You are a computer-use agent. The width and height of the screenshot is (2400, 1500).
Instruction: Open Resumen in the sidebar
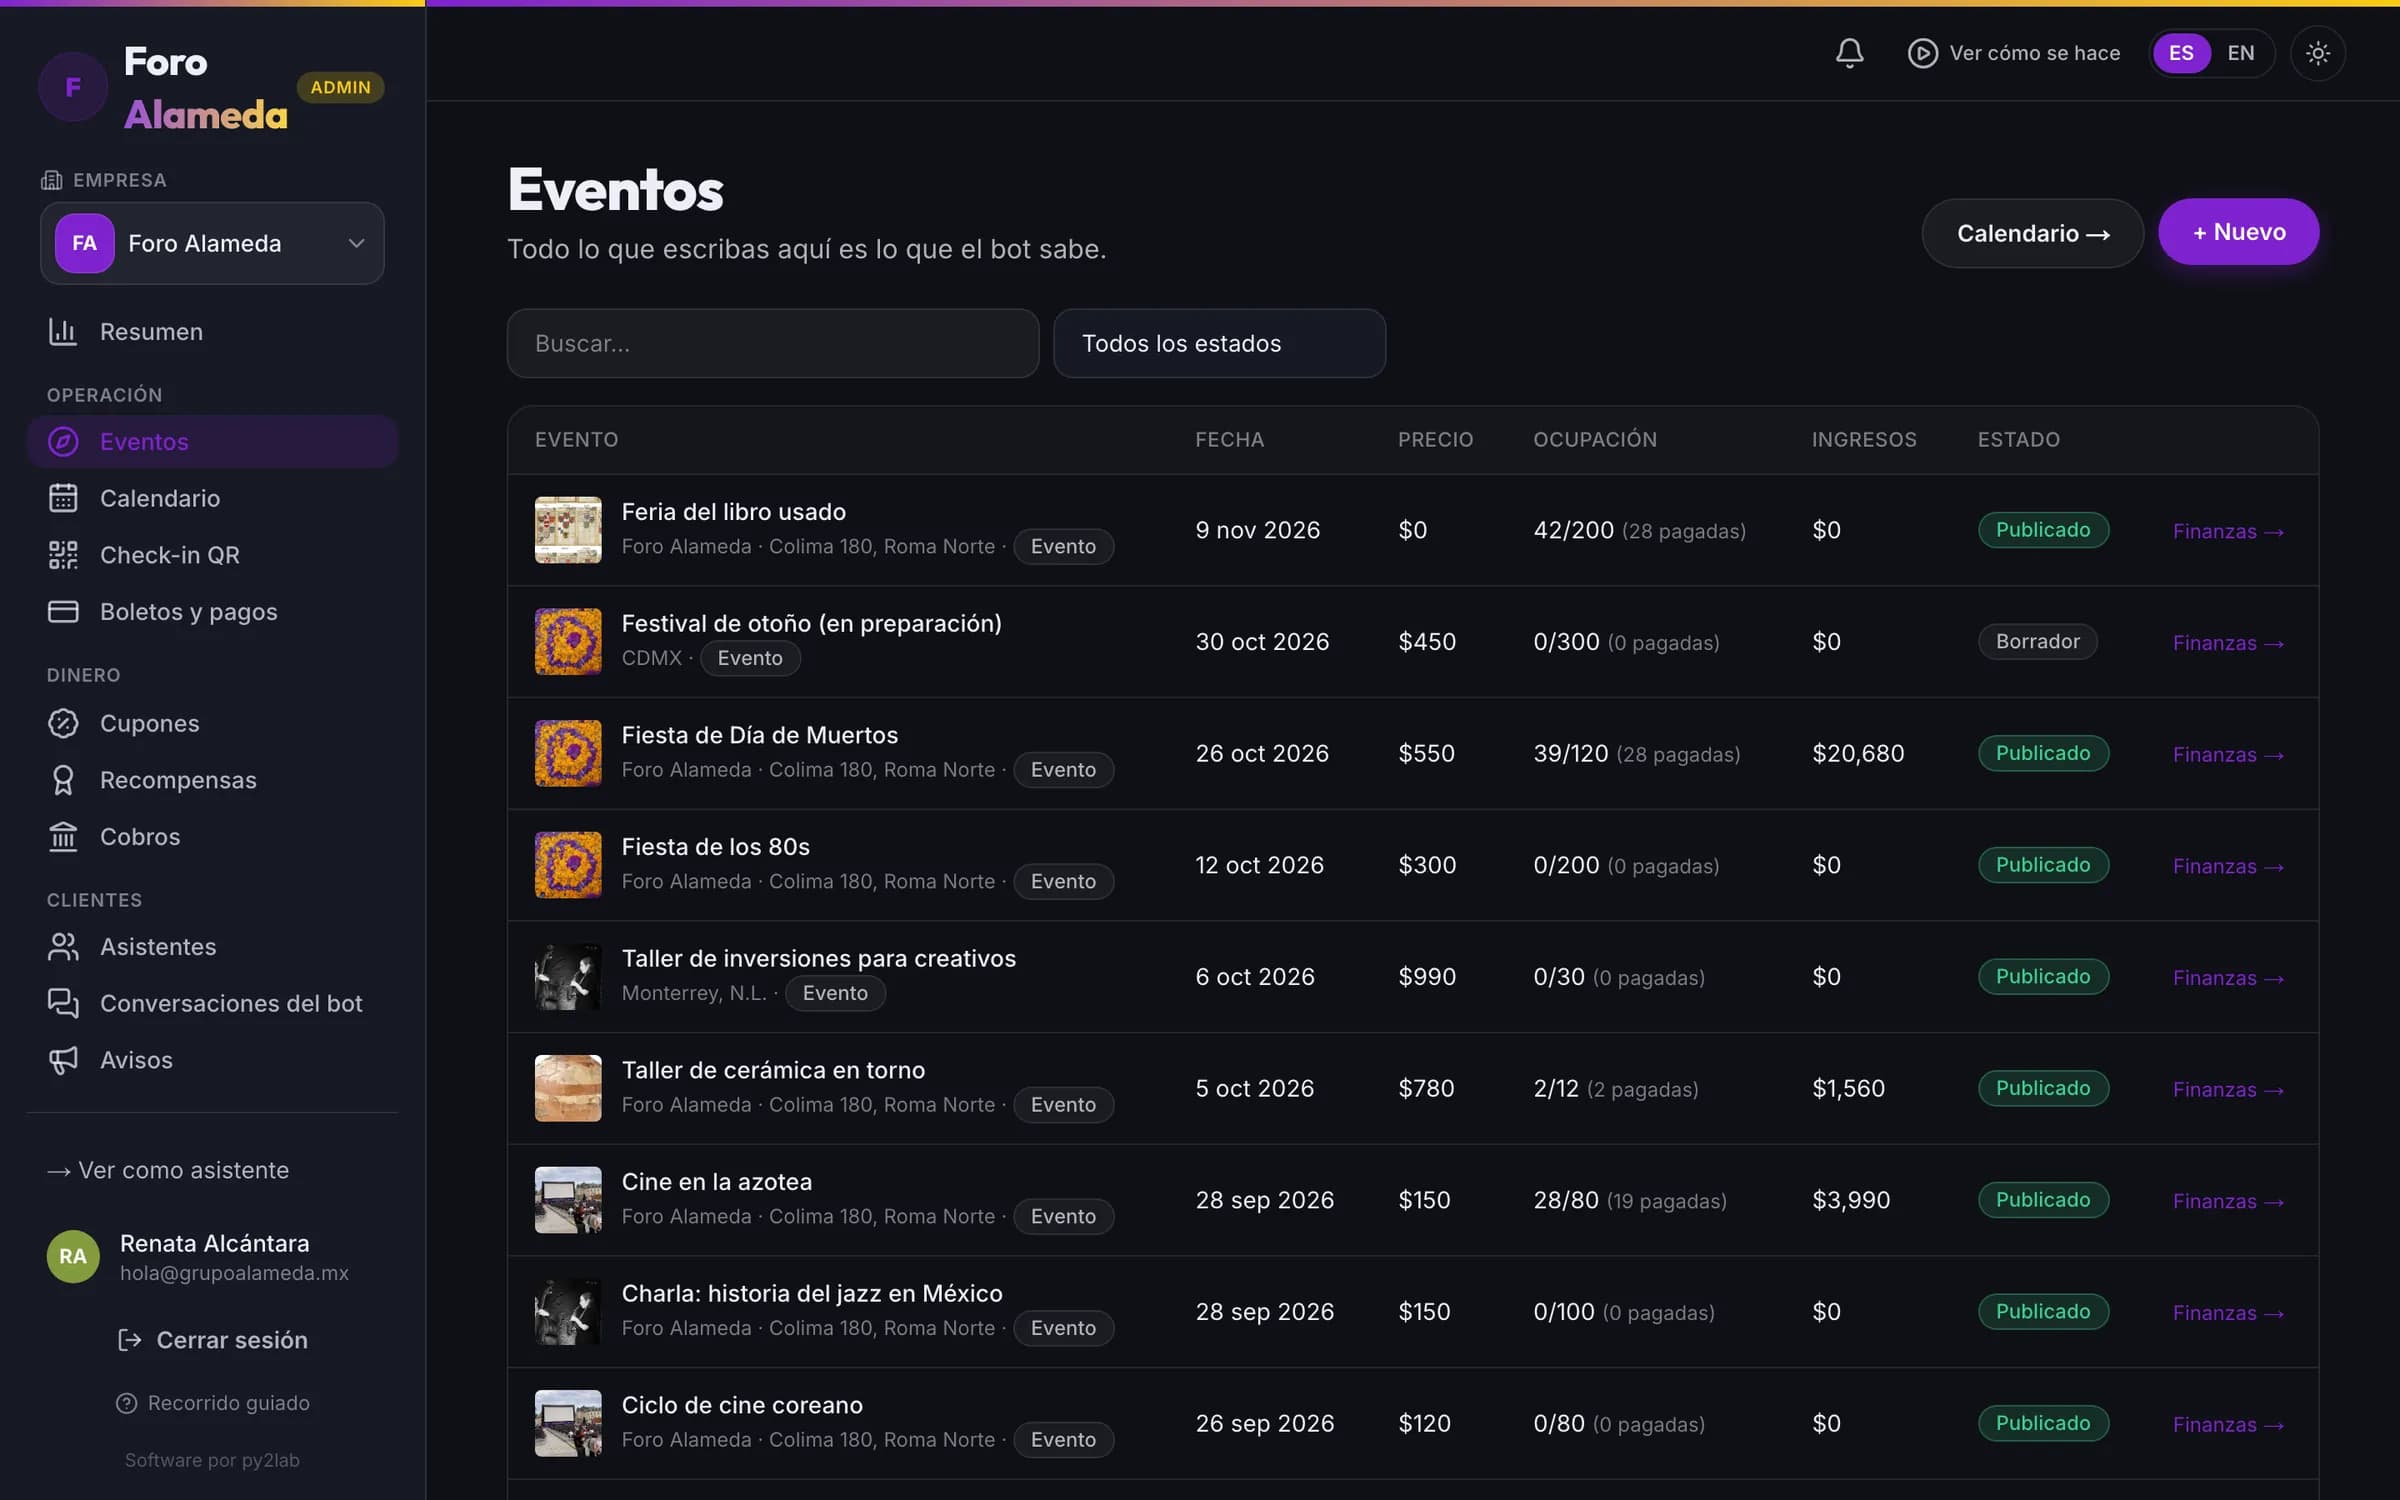212,331
